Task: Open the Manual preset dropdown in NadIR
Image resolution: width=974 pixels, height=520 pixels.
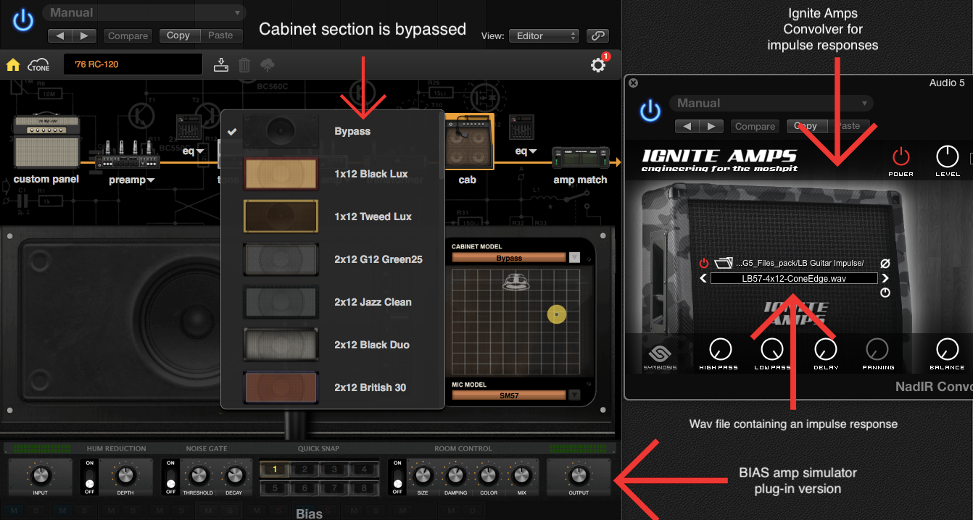Action: tap(771, 104)
